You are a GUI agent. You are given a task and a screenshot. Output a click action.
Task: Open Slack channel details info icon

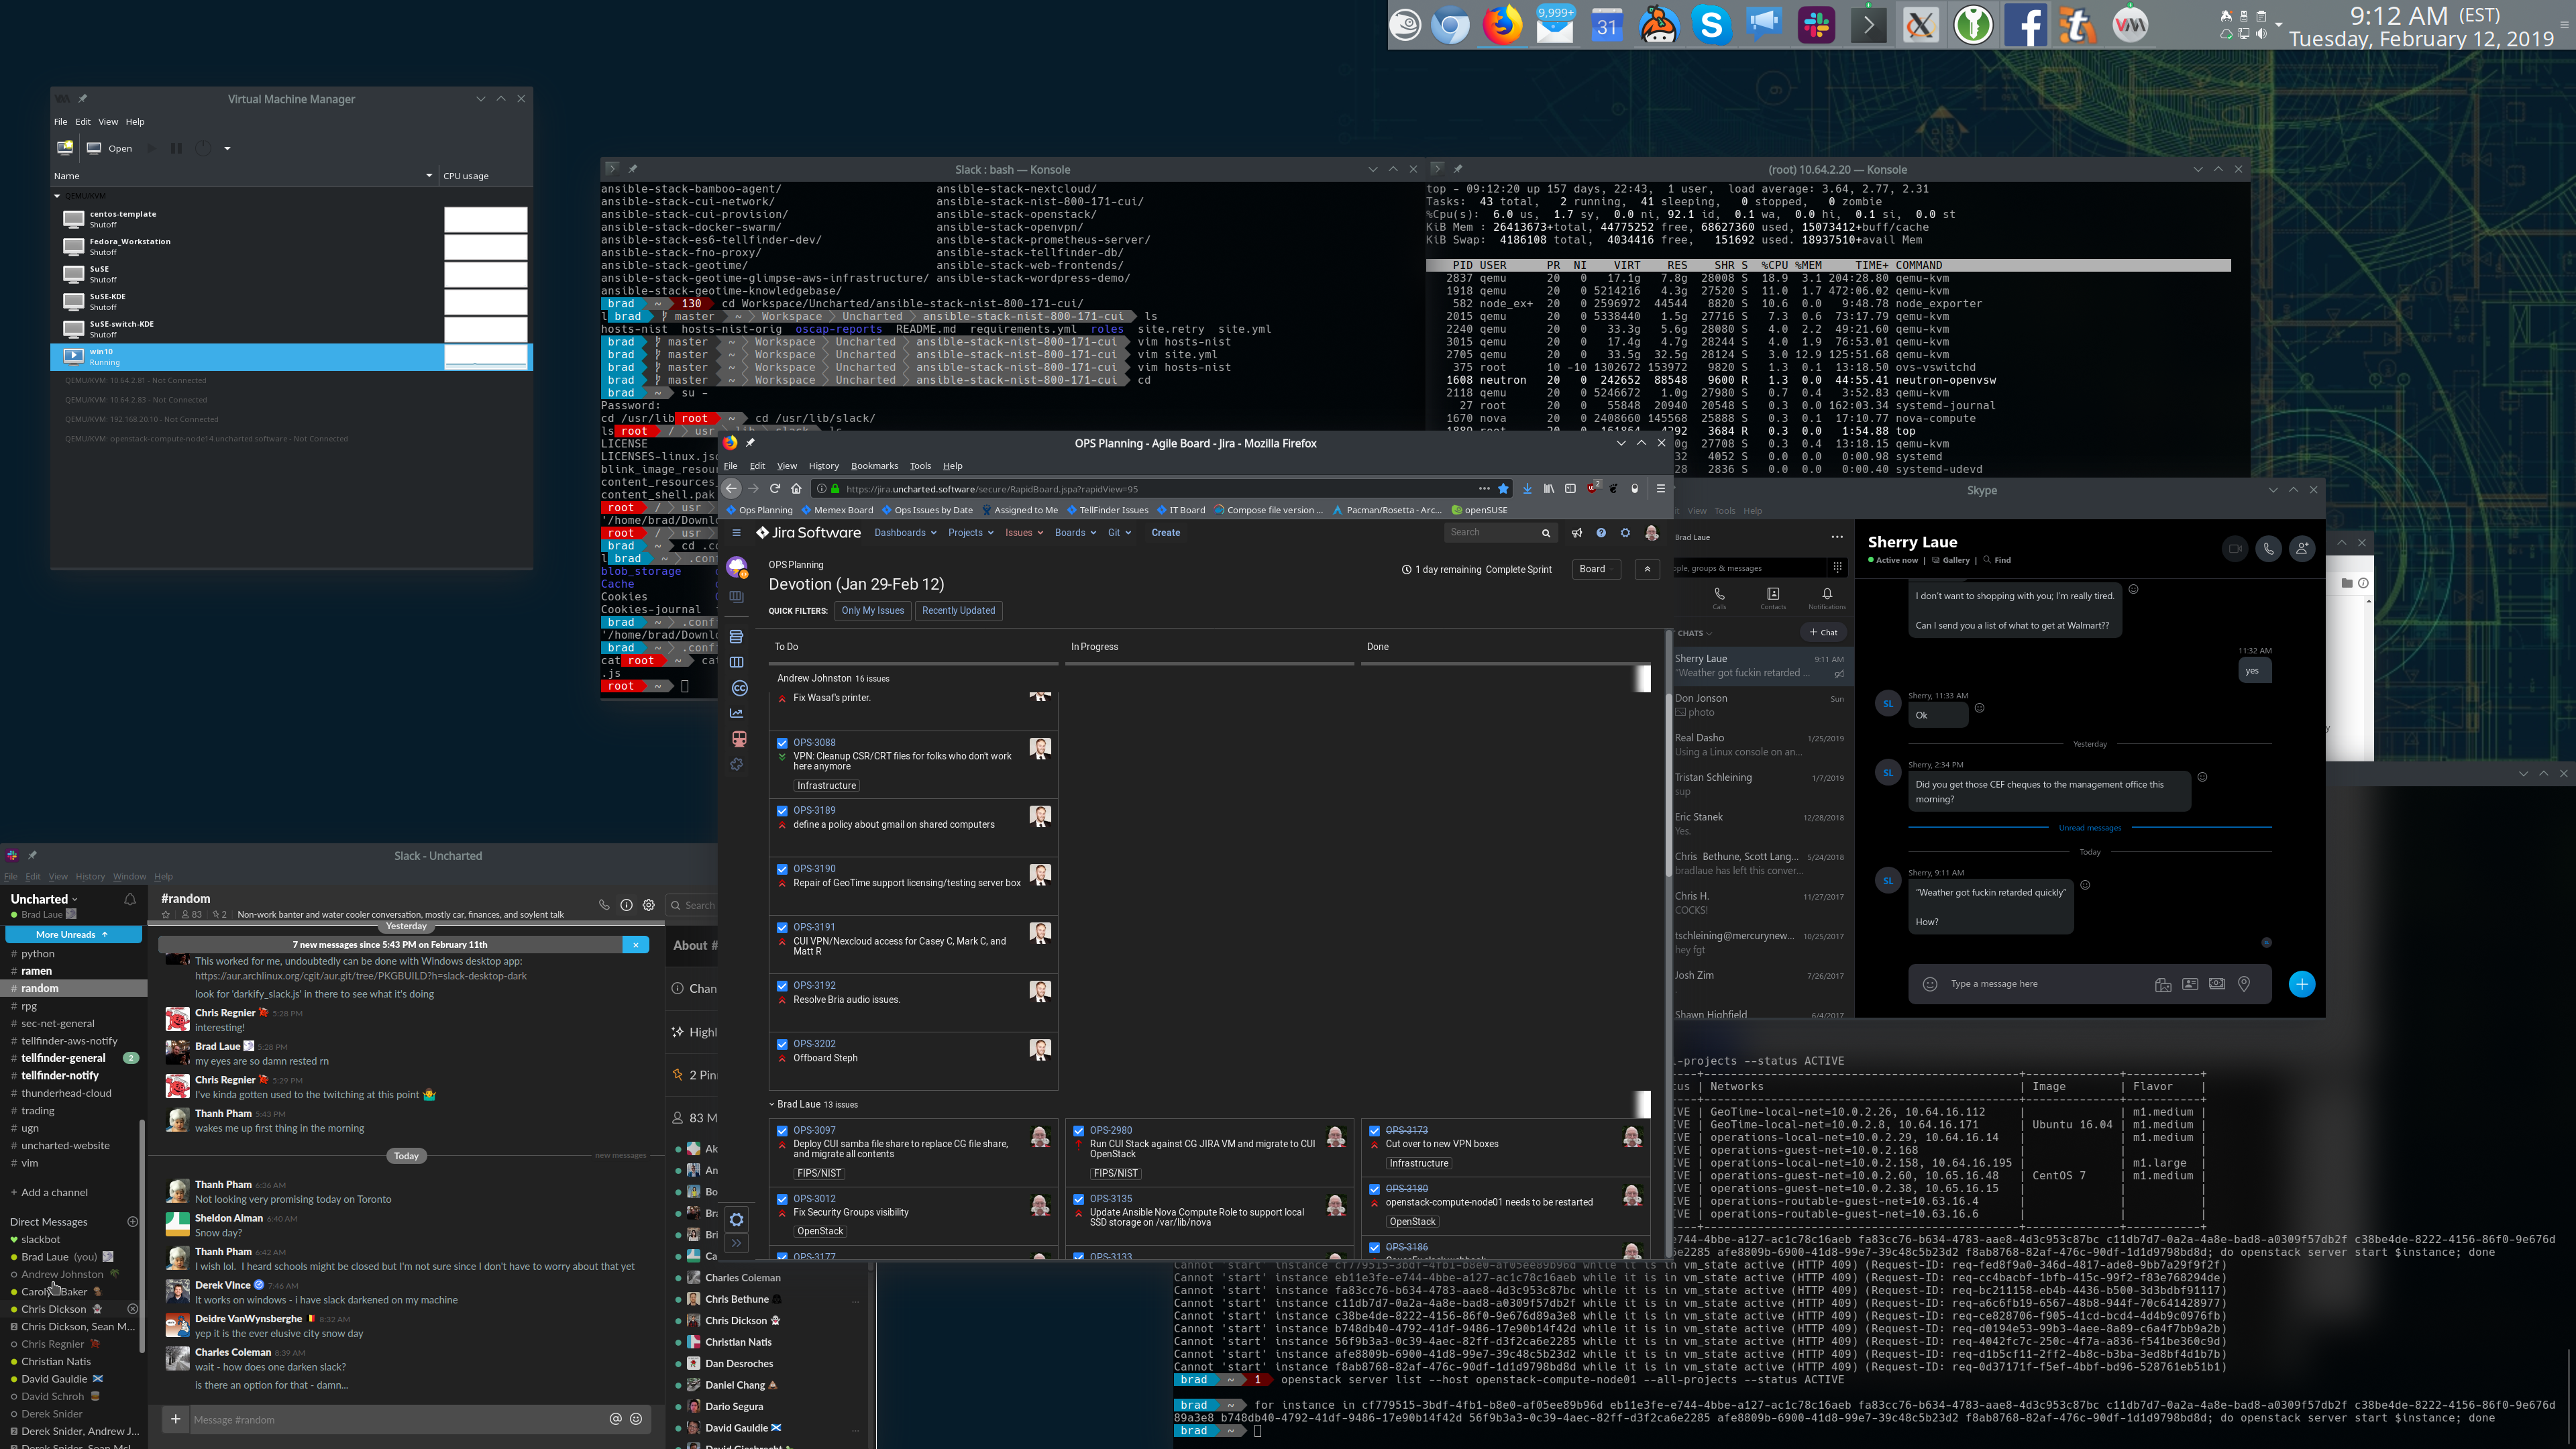pos(626,905)
